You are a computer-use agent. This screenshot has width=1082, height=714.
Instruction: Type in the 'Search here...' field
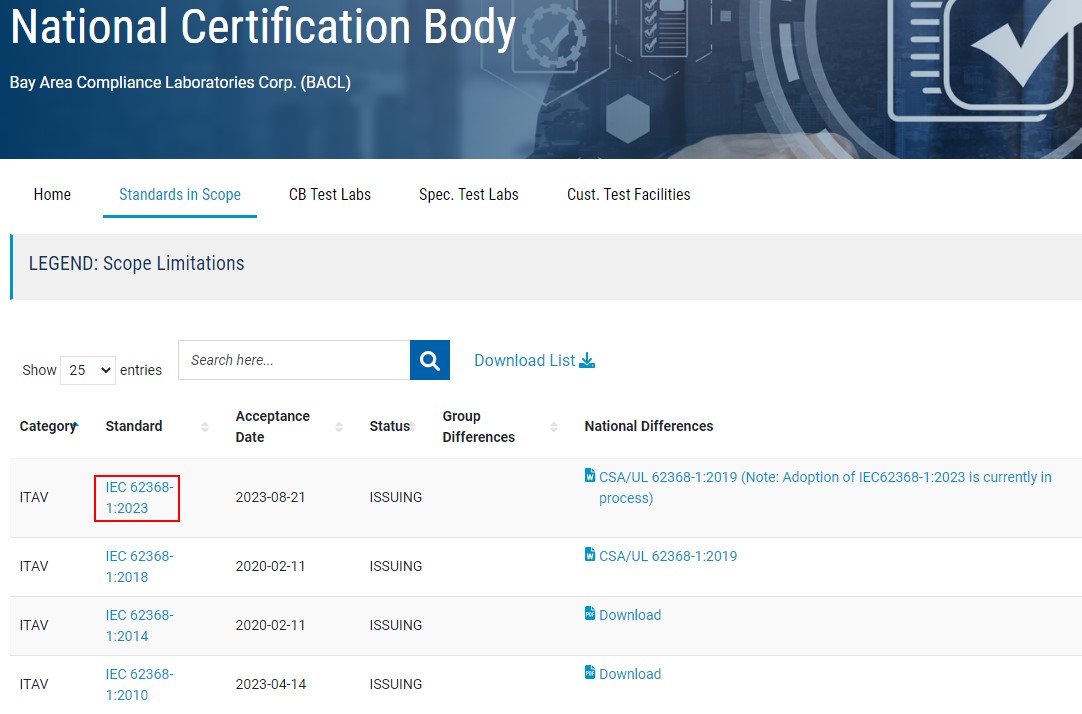(294, 360)
